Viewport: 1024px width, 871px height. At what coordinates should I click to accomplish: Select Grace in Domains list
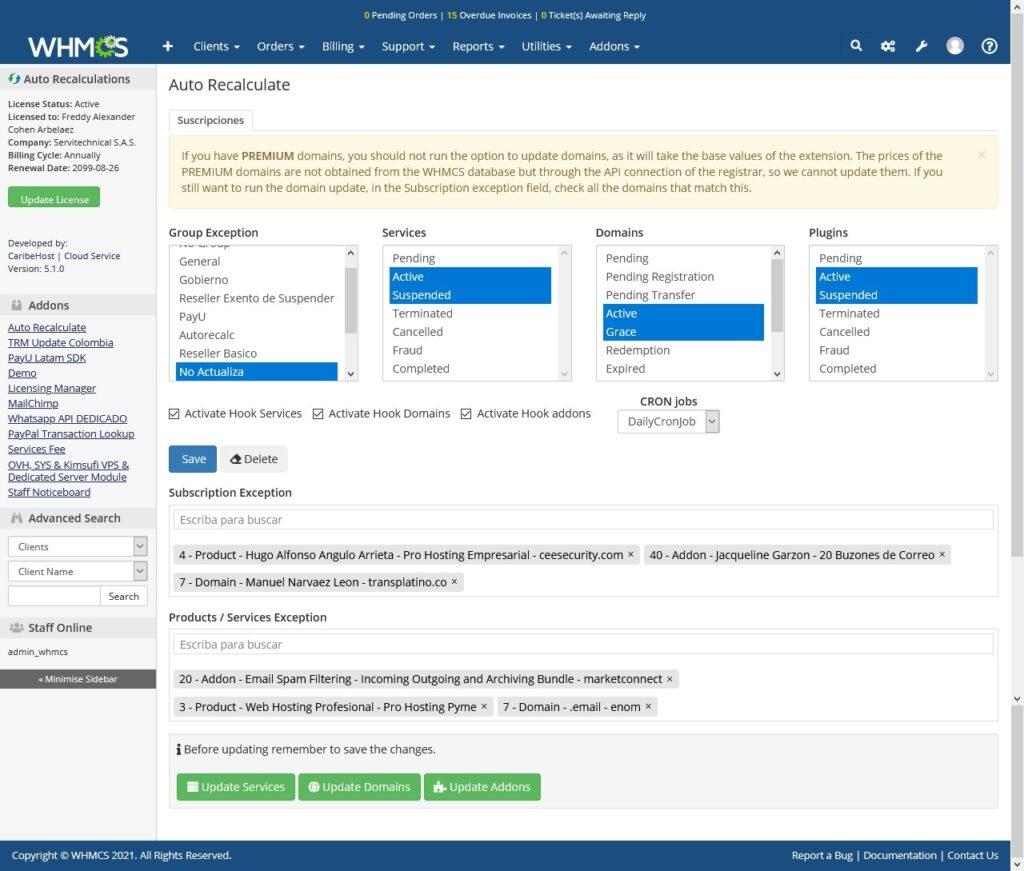[x=683, y=332]
